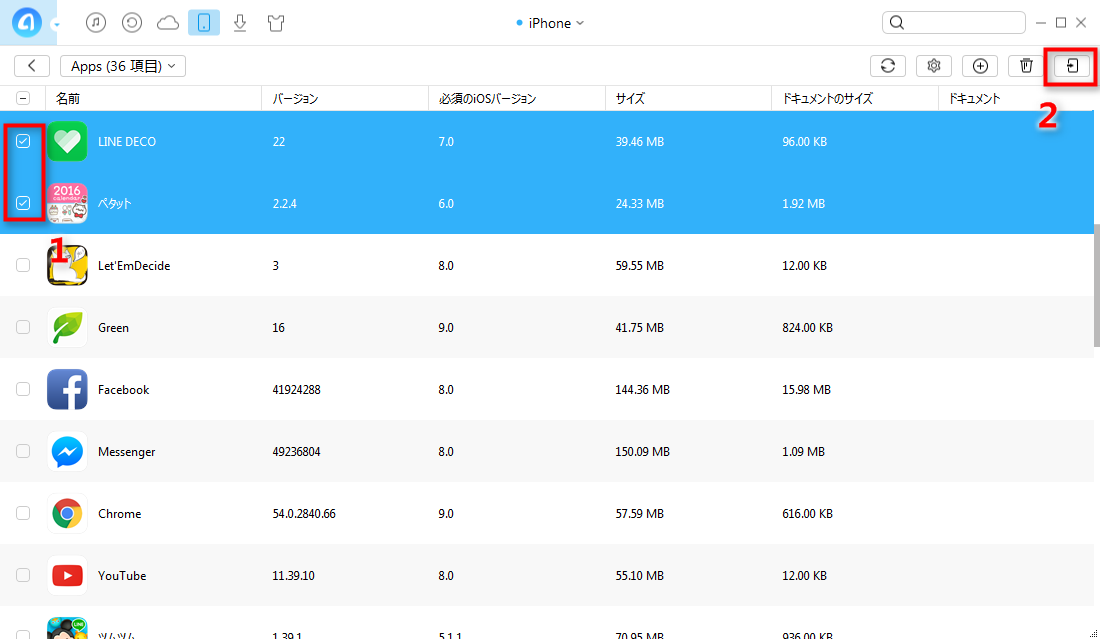The image size is (1100, 640).
Task: Sort by the ドキュメント column header
Action: pos(1015,98)
